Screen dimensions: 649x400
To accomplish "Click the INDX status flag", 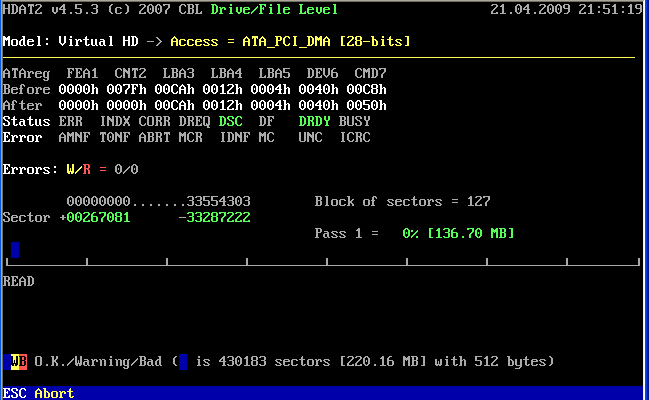I will pos(115,121).
